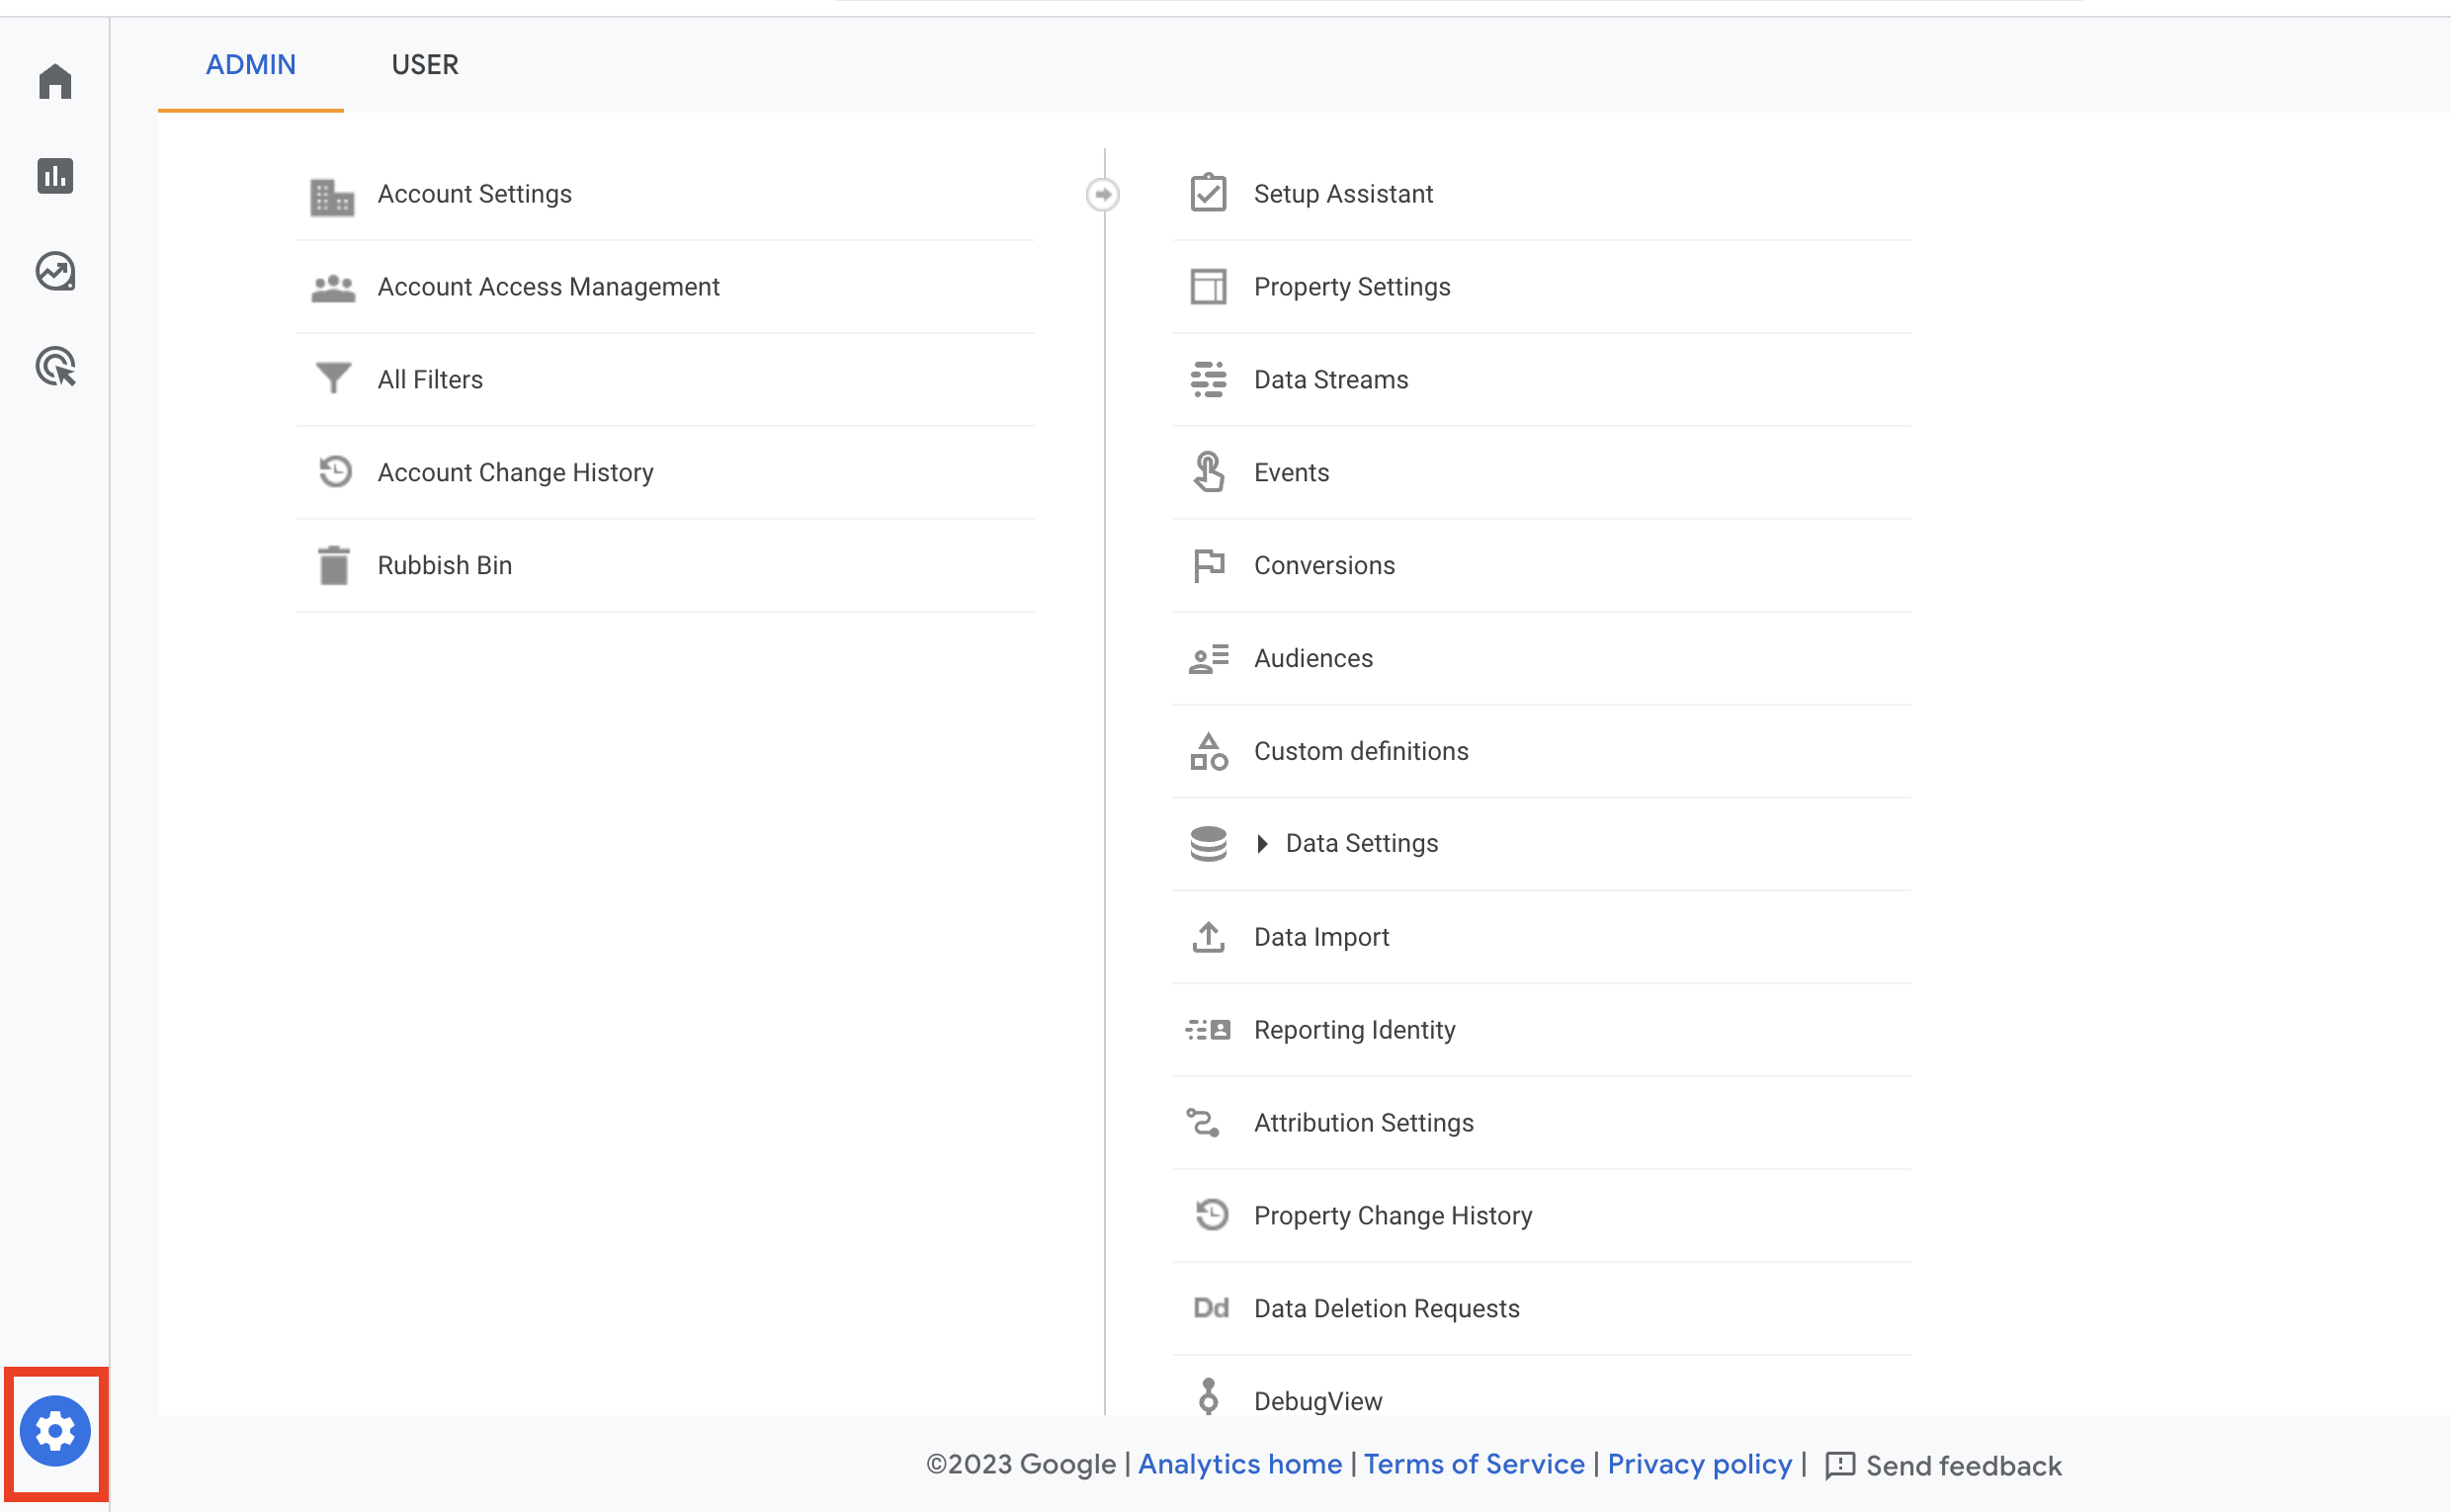The width and height of the screenshot is (2451, 1512).
Task: Open Account Settings
Action: pyautogui.click(x=474, y=194)
